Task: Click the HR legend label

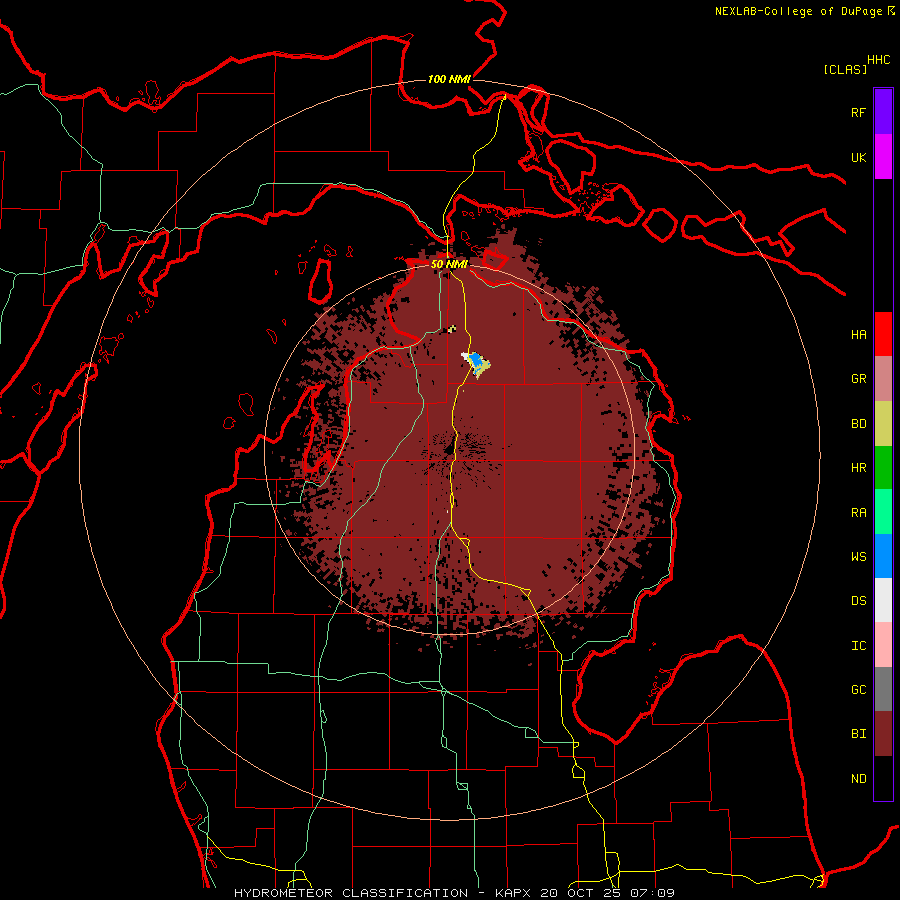Action: tap(858, 468)
